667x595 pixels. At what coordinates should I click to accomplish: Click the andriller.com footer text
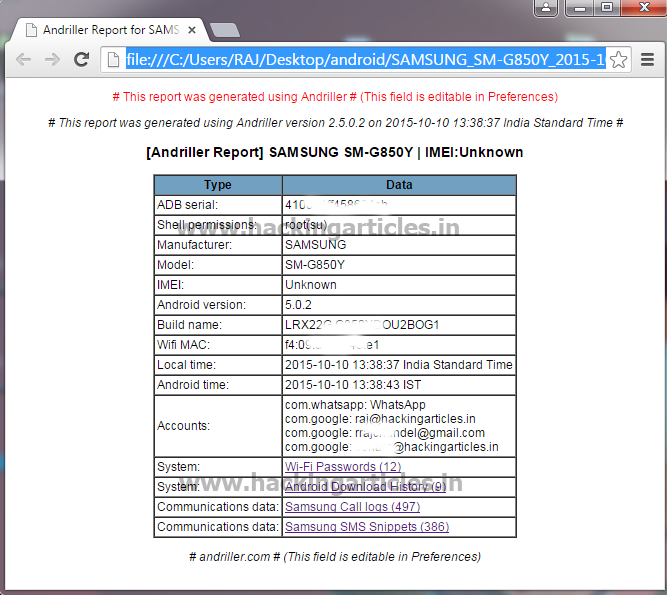click(335, 557)
